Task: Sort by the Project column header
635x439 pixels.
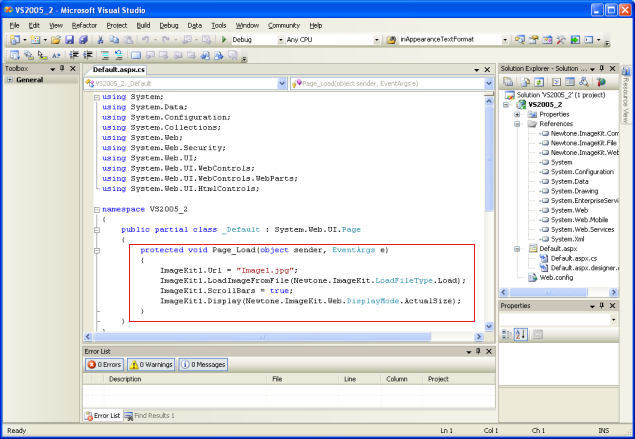Action: (x=459, y=379)
